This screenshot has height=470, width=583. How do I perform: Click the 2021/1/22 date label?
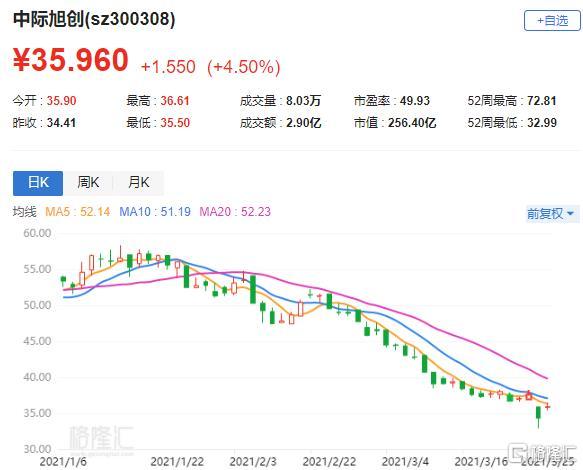coord(177,462)
